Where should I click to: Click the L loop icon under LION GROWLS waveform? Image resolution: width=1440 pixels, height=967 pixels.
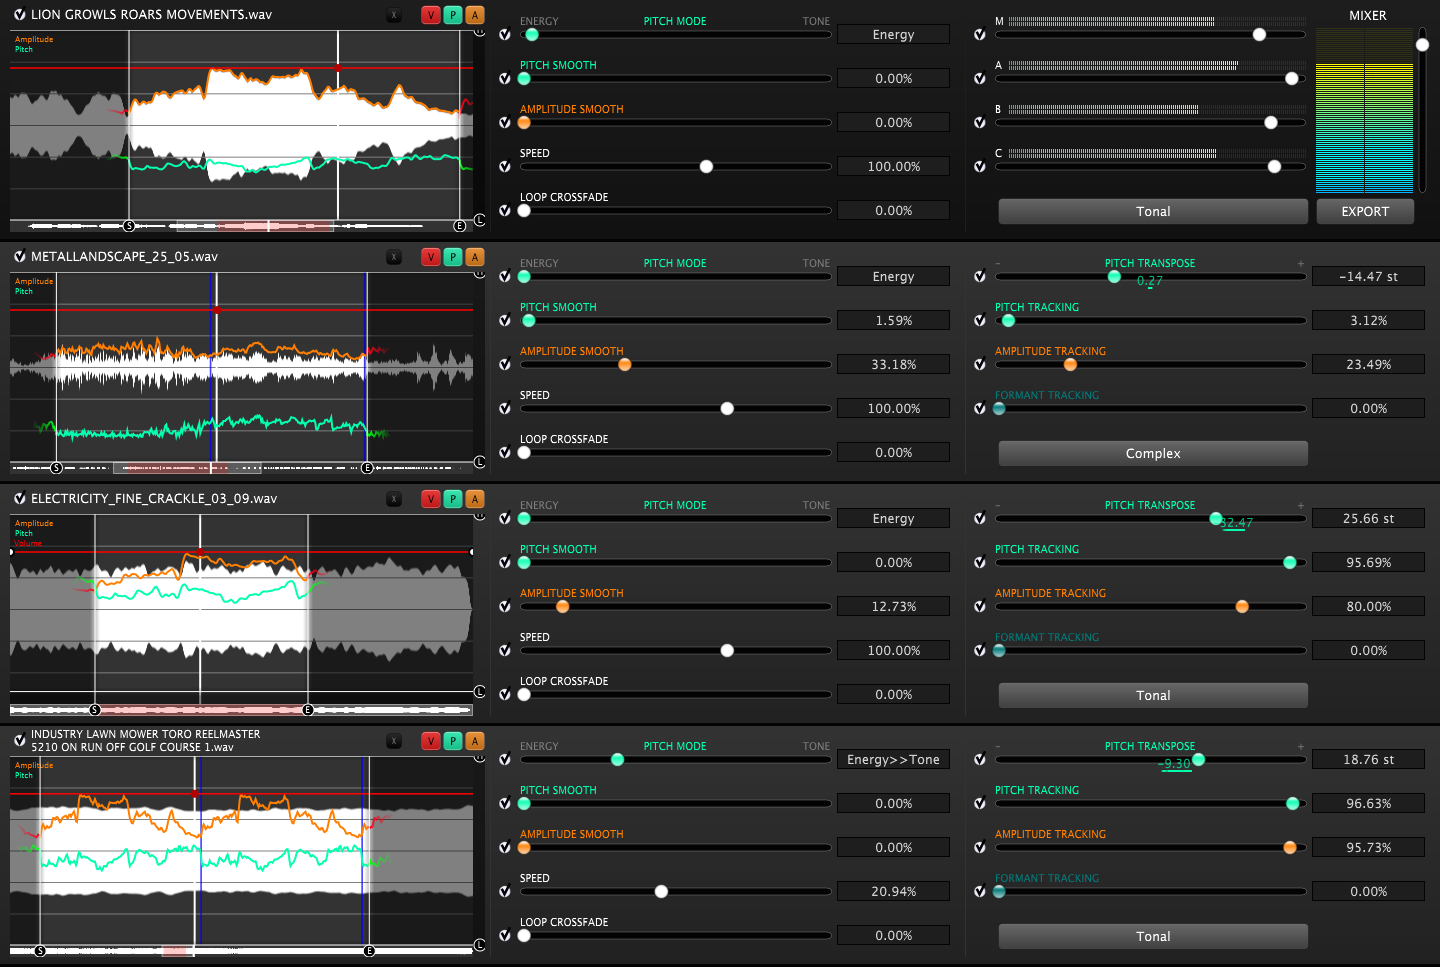479,221
